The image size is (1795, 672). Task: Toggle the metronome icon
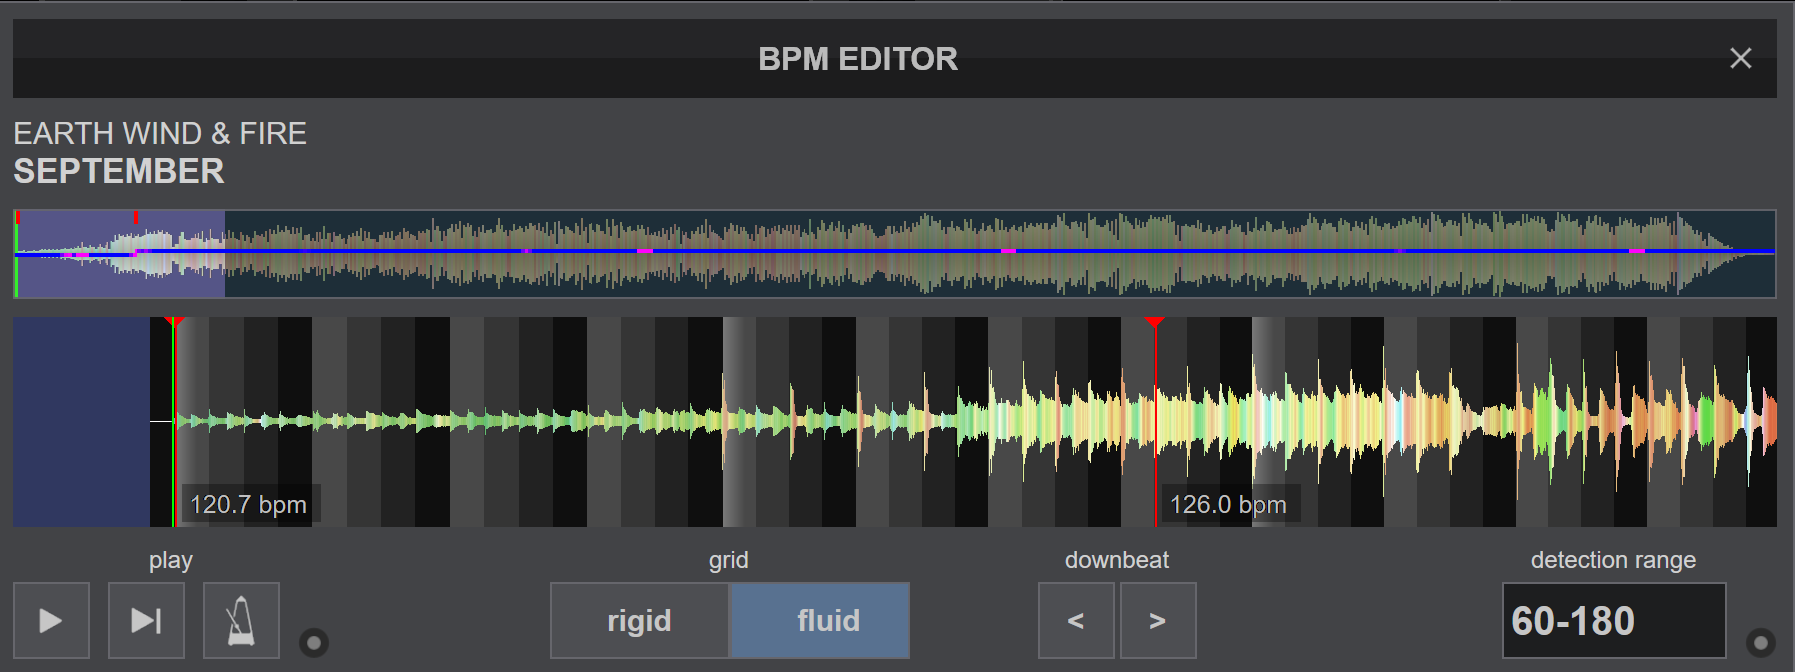point(241,621)
